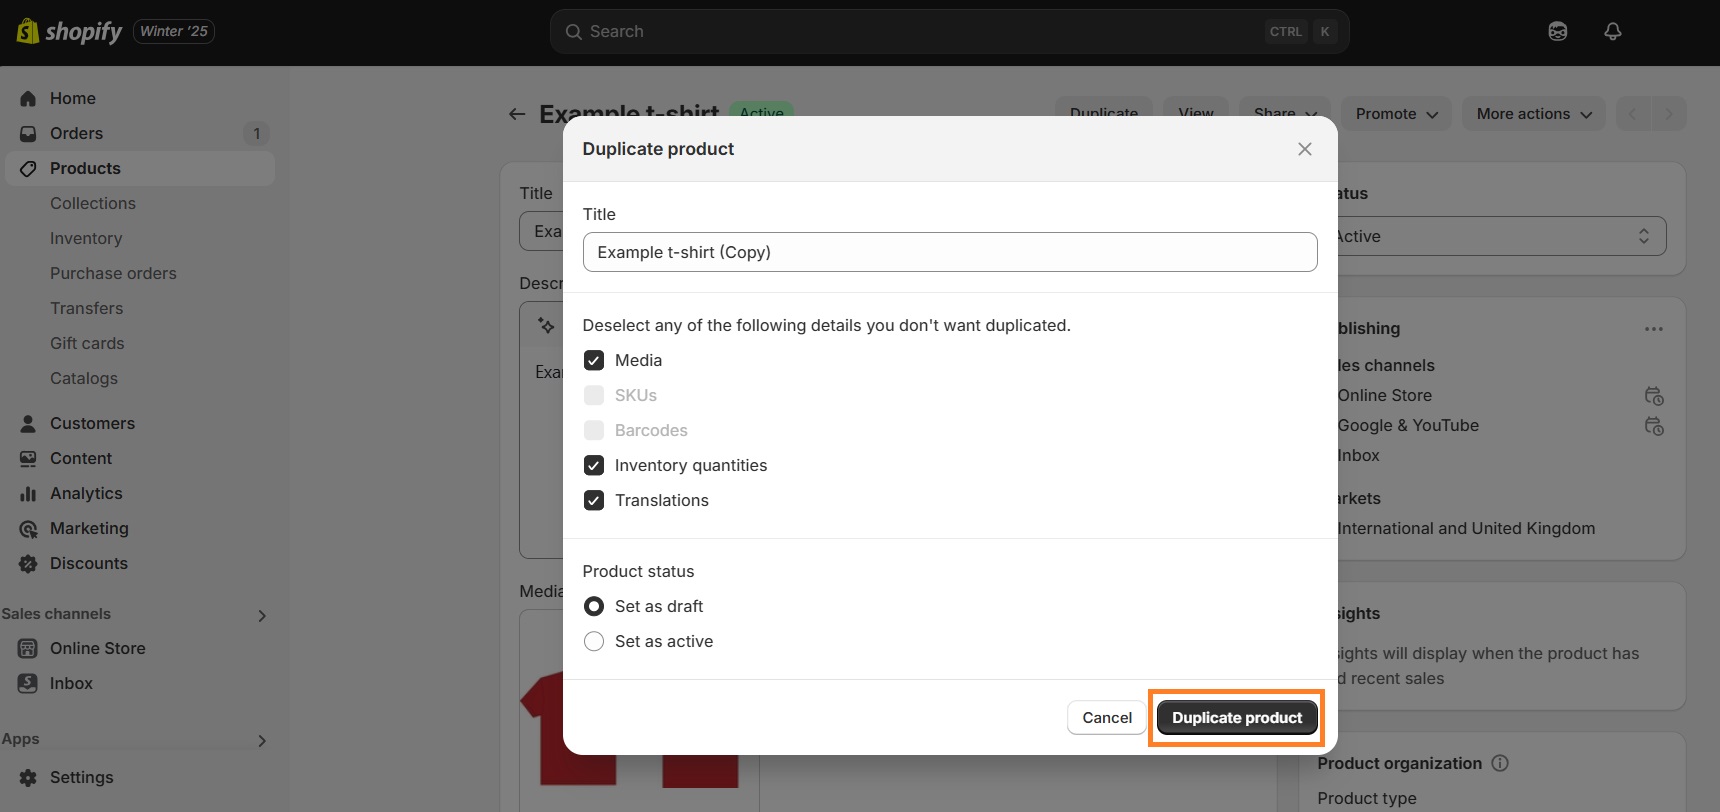
Task: Open Customers person icon
Action: [28, 423]
